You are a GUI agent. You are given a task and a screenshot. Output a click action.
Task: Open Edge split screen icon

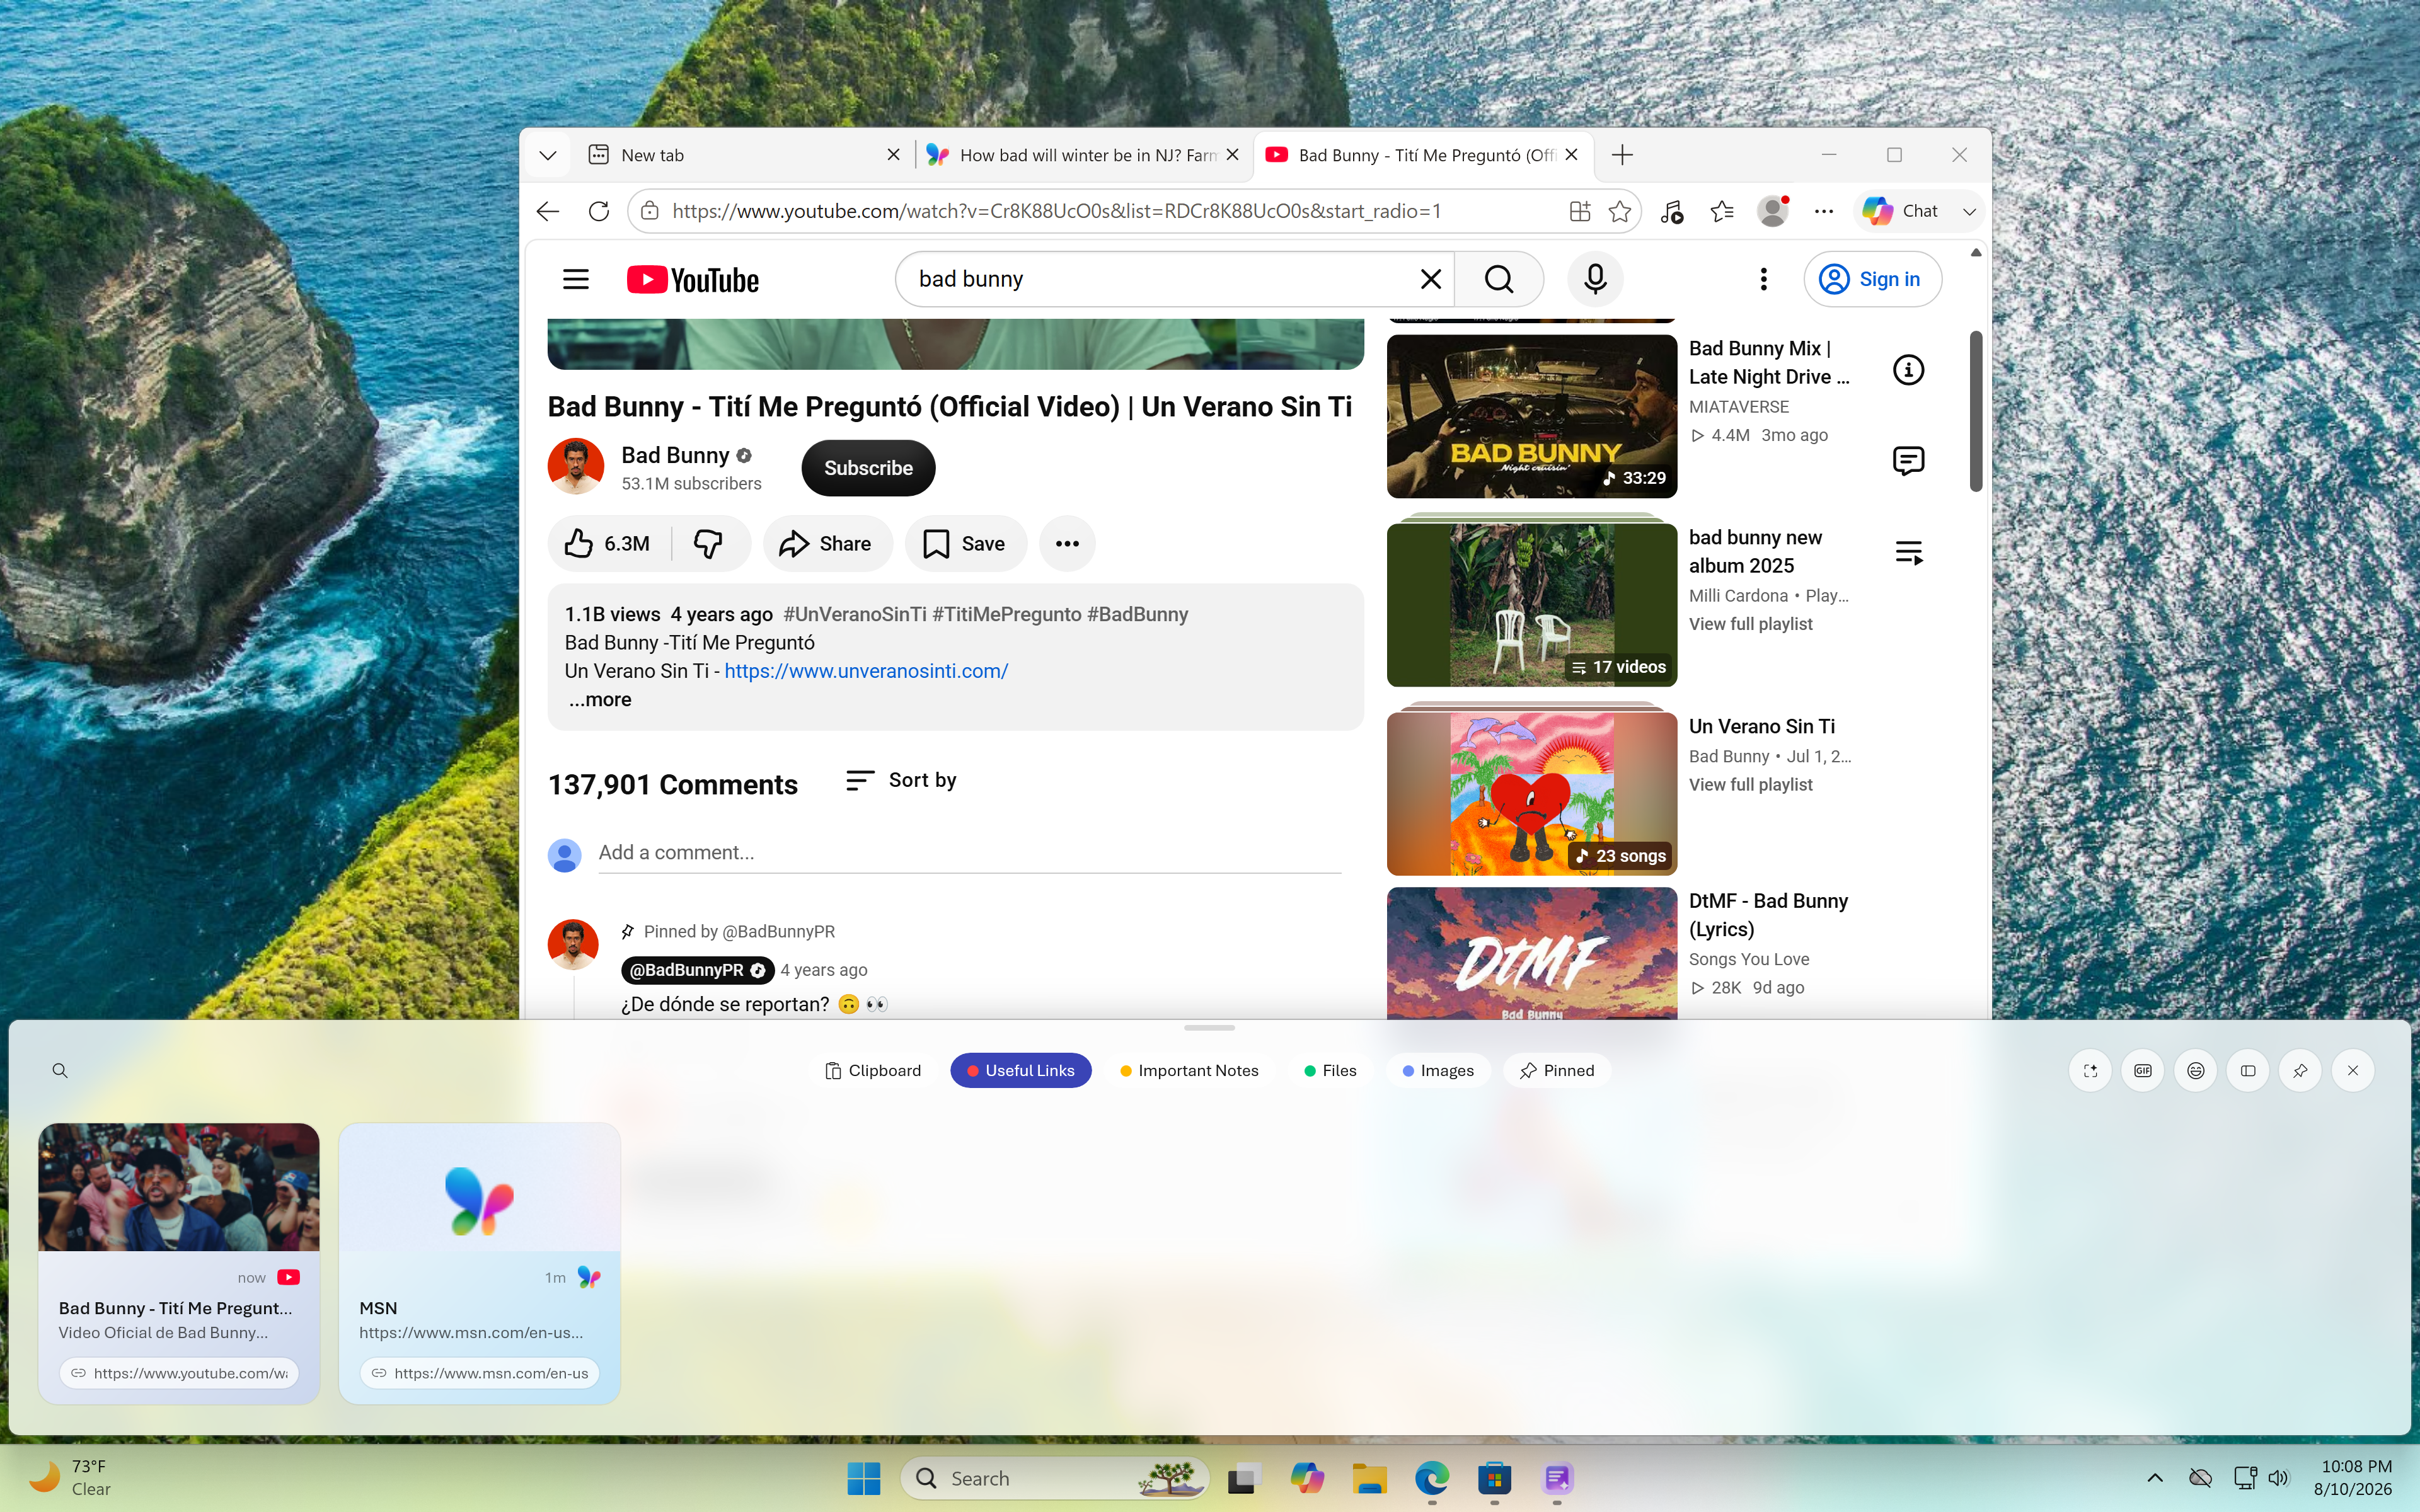click(1580, 211)
